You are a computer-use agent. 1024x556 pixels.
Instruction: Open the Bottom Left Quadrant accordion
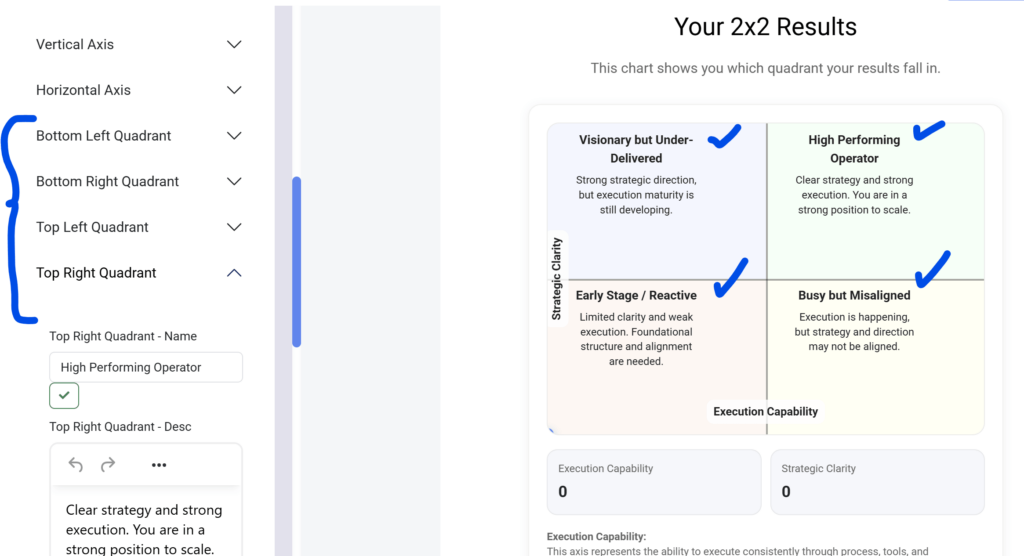coord(234,136)
